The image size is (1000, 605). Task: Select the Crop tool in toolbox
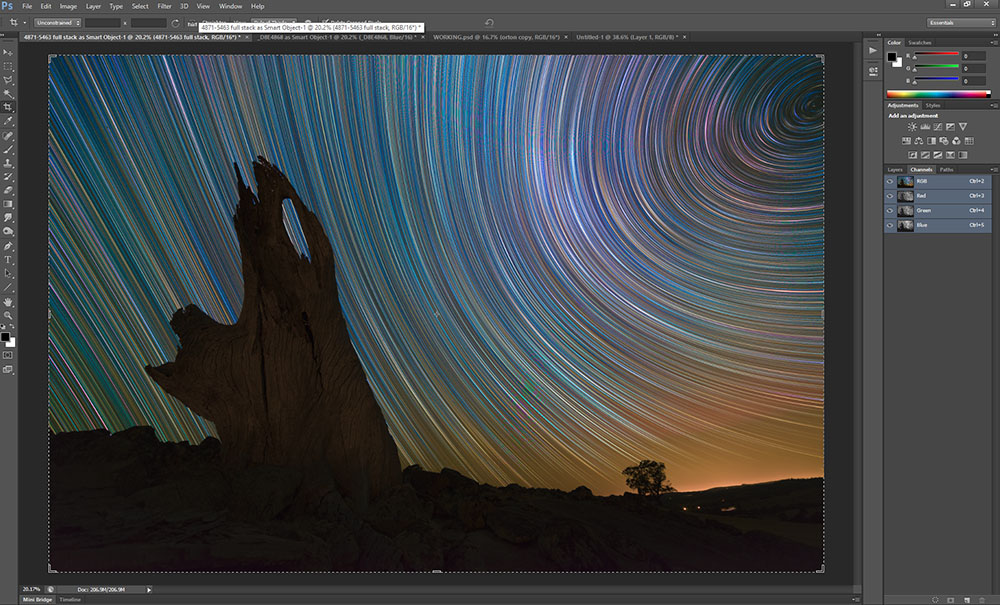(x=8, y=107)
